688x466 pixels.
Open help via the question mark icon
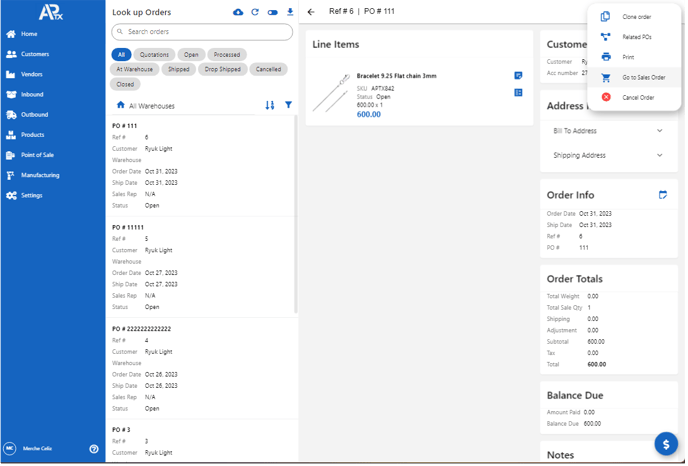[94, 449]
